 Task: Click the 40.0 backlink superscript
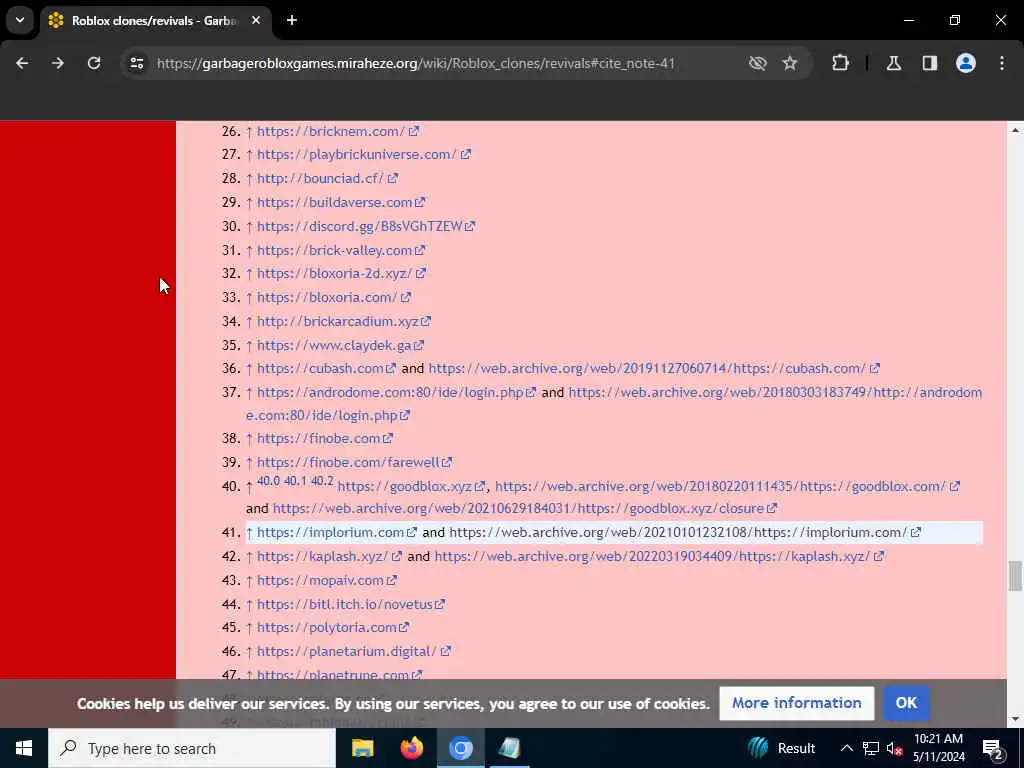268,481
